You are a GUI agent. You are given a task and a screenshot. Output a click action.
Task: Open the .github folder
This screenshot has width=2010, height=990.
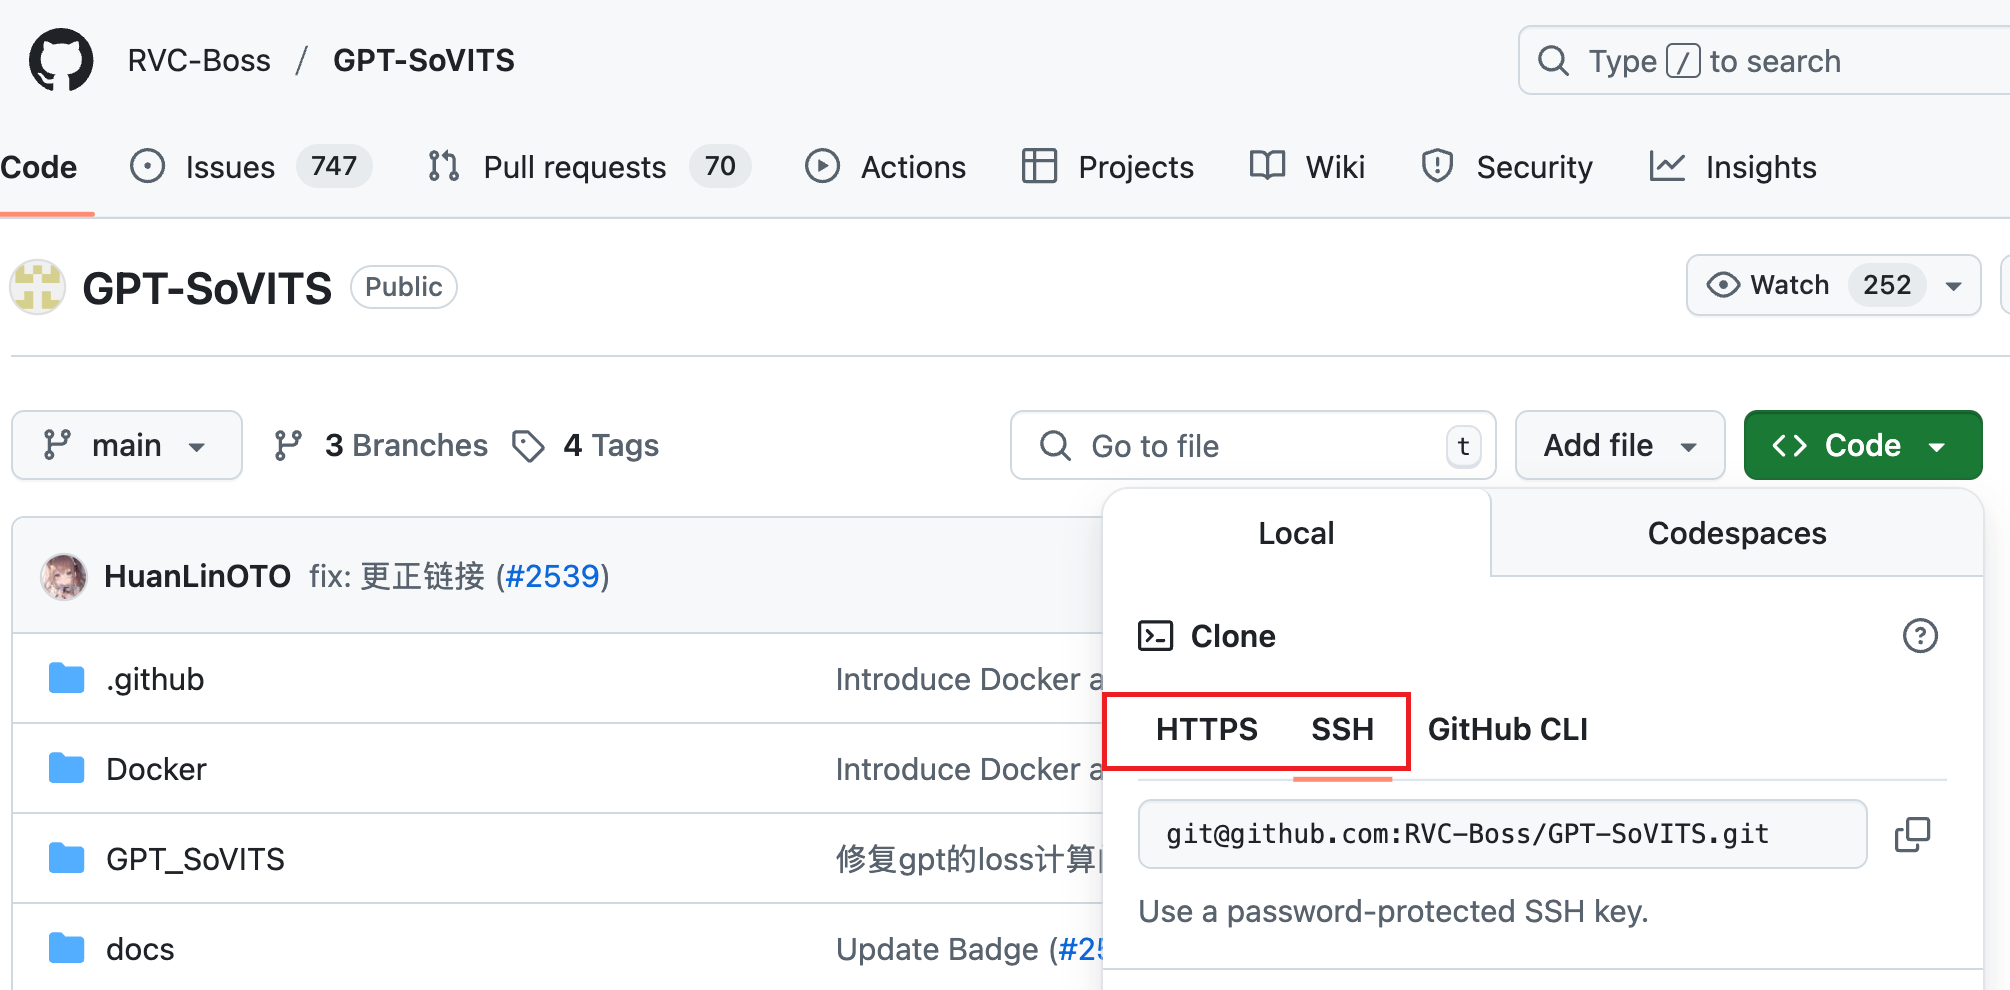tap(155, 679)
